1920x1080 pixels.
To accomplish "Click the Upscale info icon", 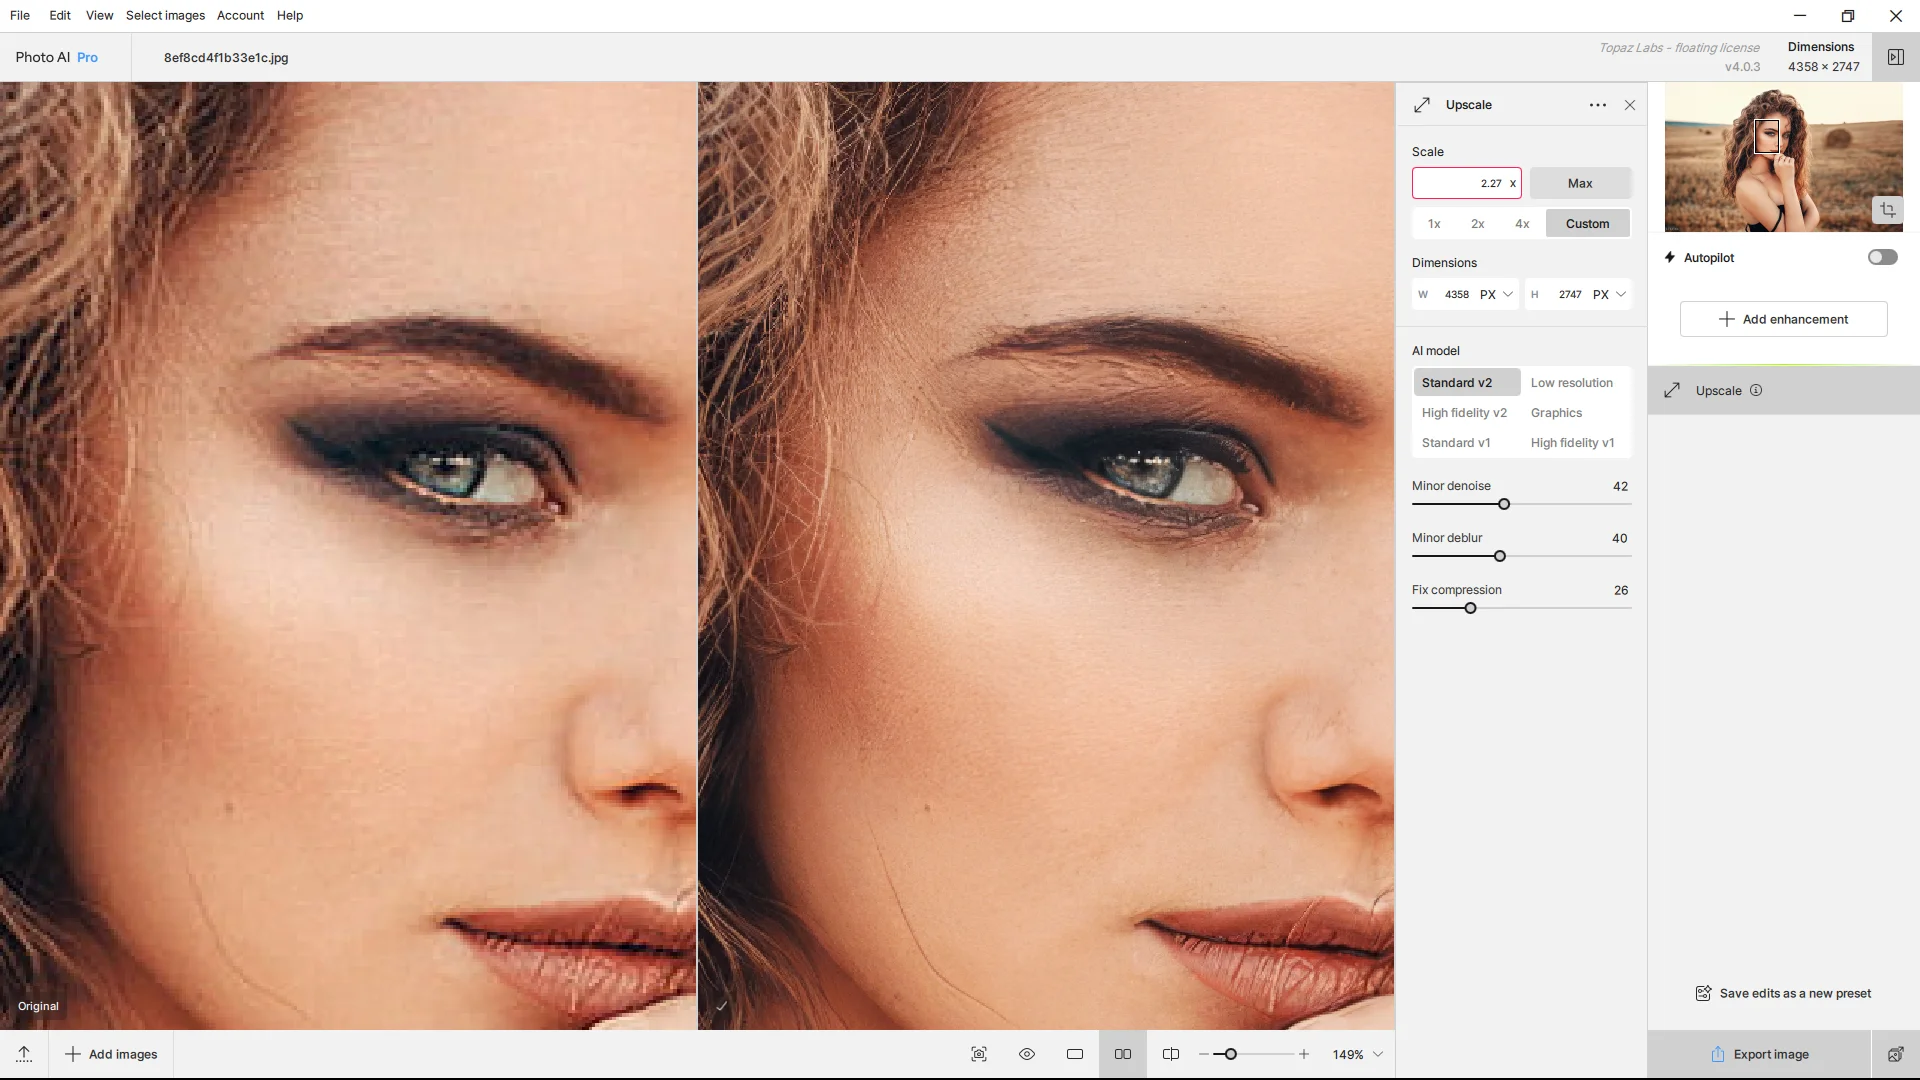I will pyautogui.click(x=1756, y=391).
